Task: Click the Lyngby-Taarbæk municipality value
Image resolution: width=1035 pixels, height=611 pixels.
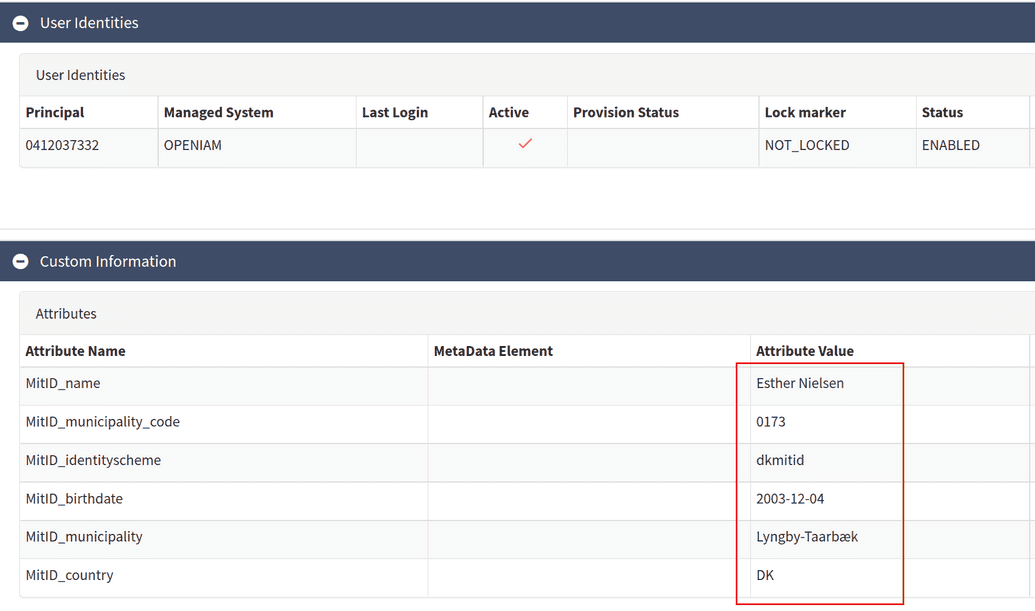Action: click(807, 537)
